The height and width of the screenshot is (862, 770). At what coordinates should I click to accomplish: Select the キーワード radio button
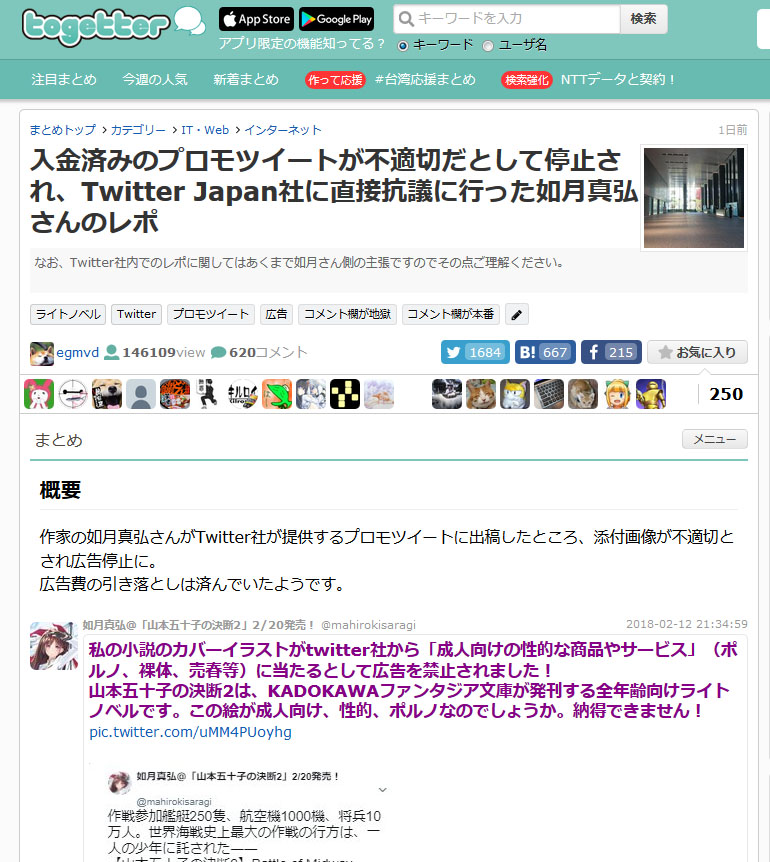pyautogui.click(x=403, y=45)
